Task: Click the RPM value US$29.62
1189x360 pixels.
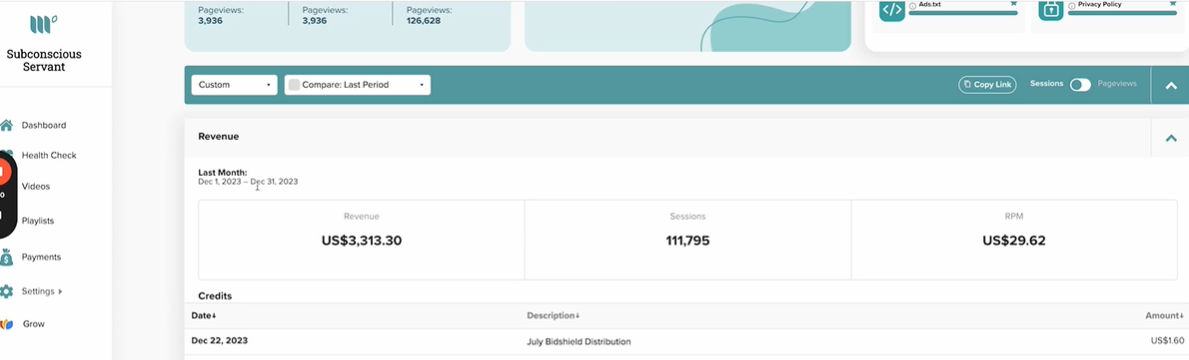Action: point(1014,241)
